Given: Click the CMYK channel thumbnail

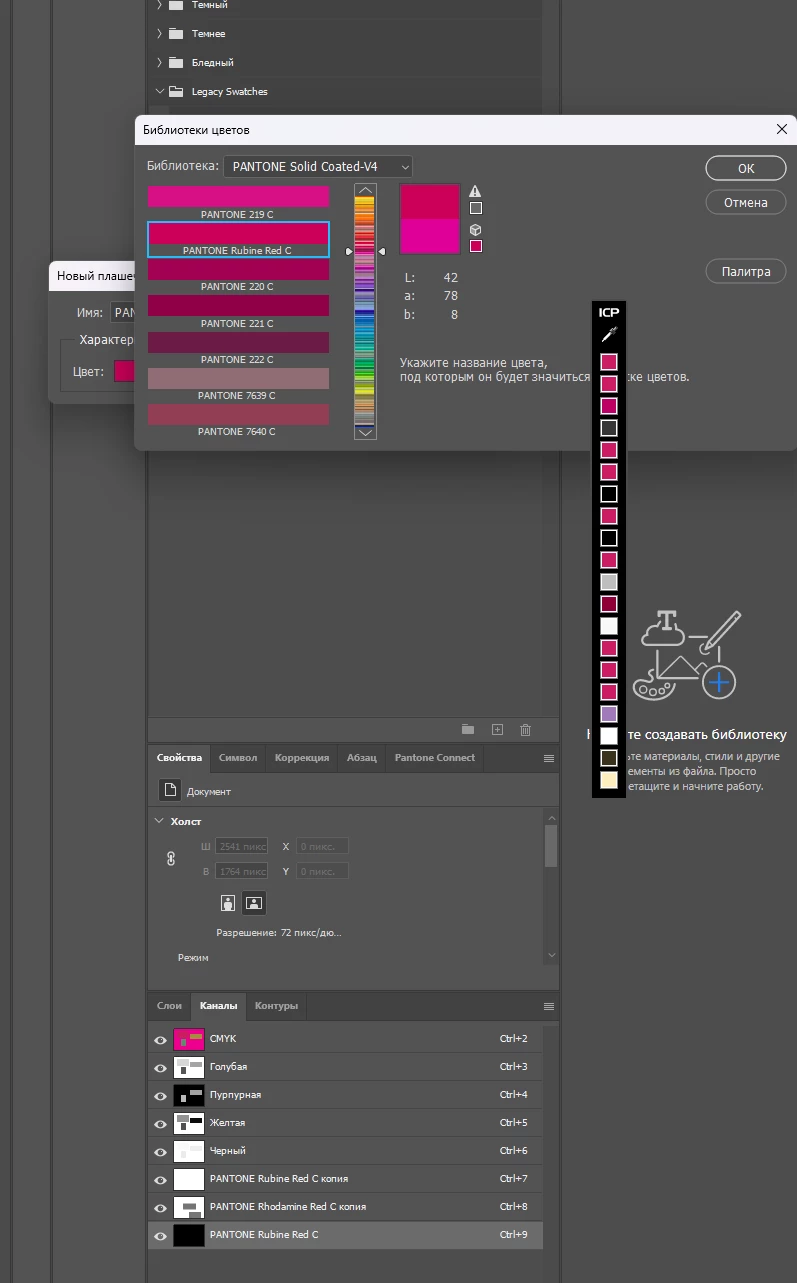Looking at the screenshot, I should [x=188, y=1040].
